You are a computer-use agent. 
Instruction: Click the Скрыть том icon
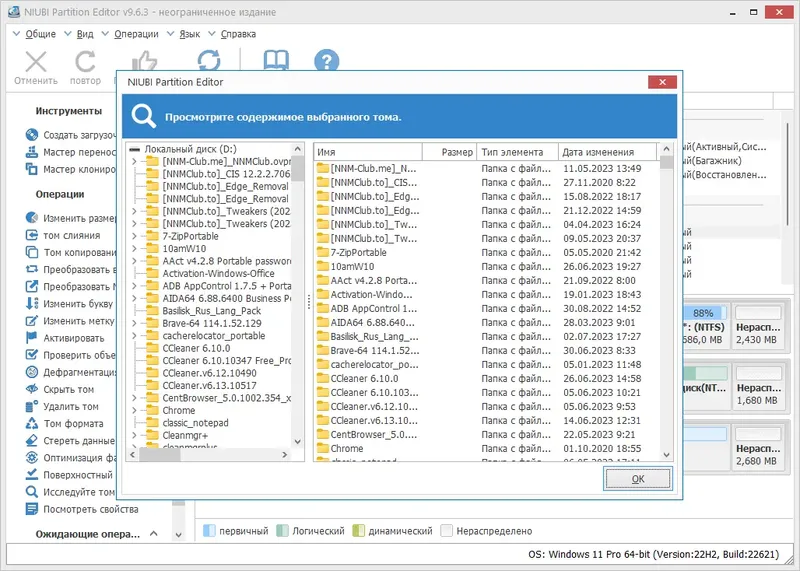[32, 389]
